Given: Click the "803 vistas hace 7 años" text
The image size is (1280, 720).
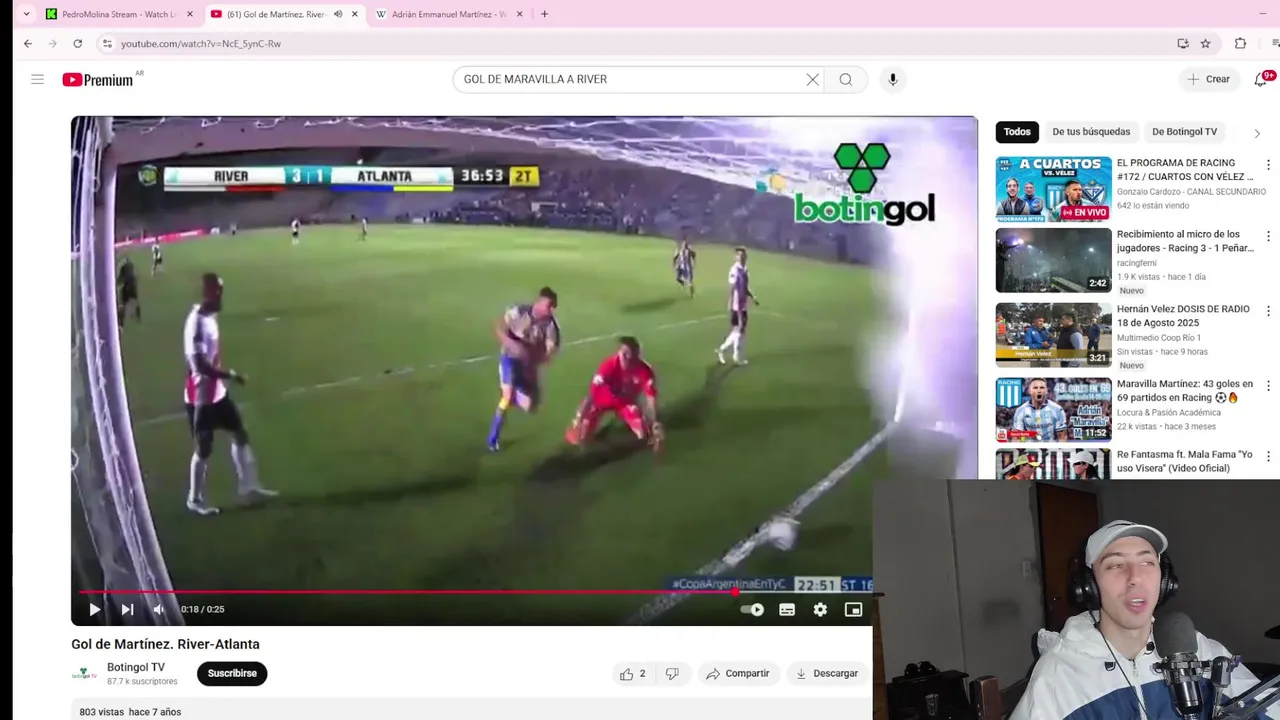Looking at the screenshot, I should [130, 712].
